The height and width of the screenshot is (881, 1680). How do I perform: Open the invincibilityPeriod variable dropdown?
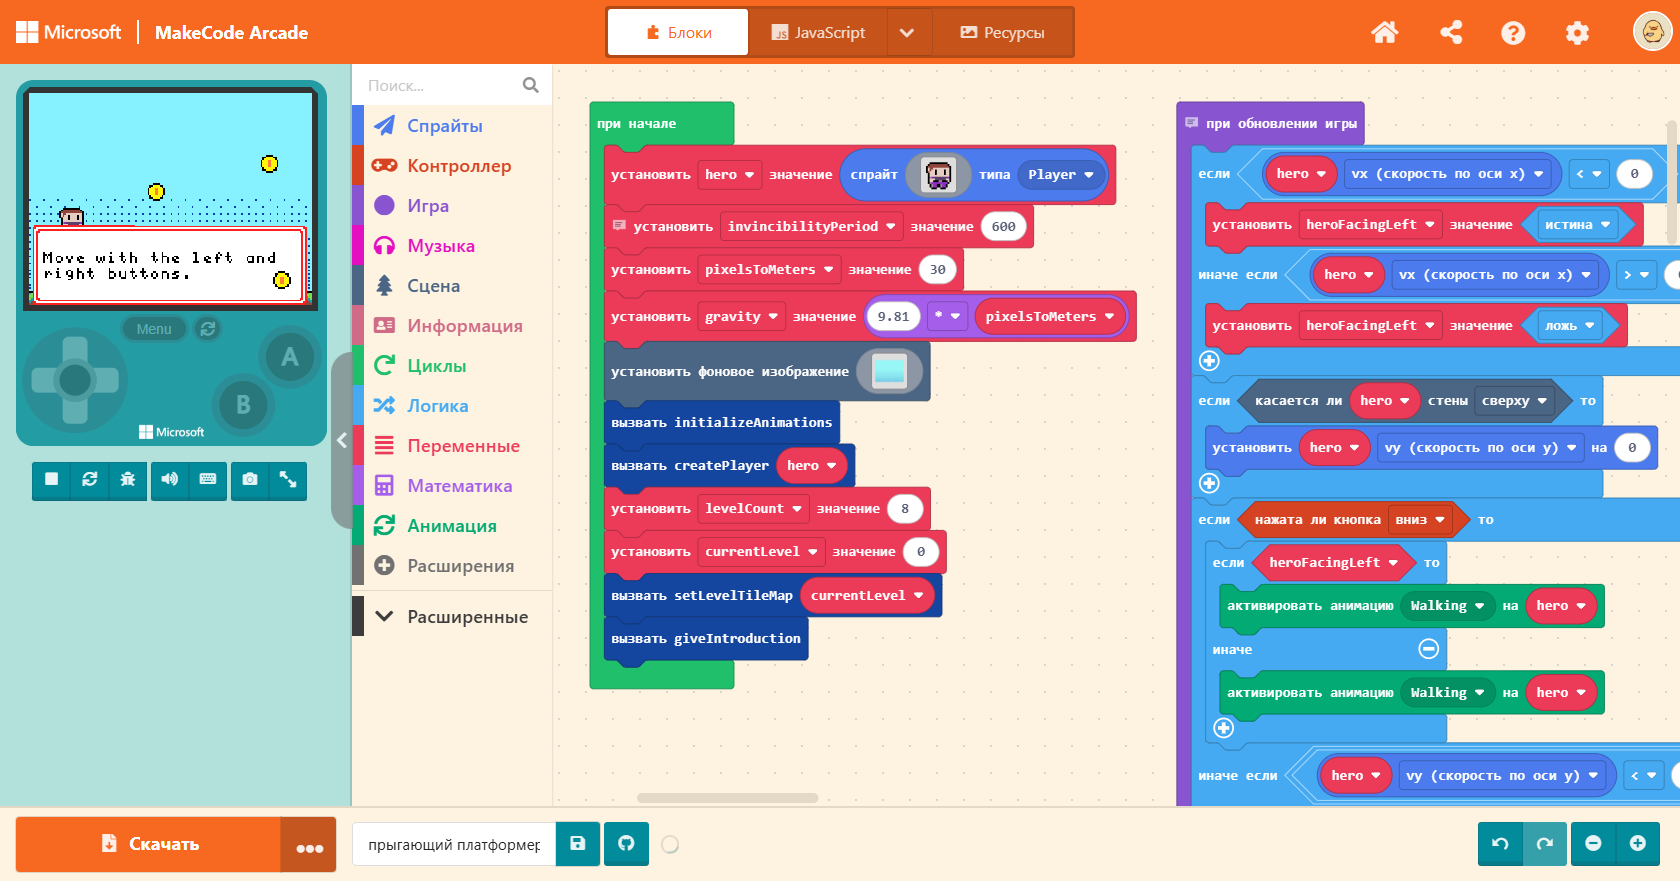(x=811, y=226)
